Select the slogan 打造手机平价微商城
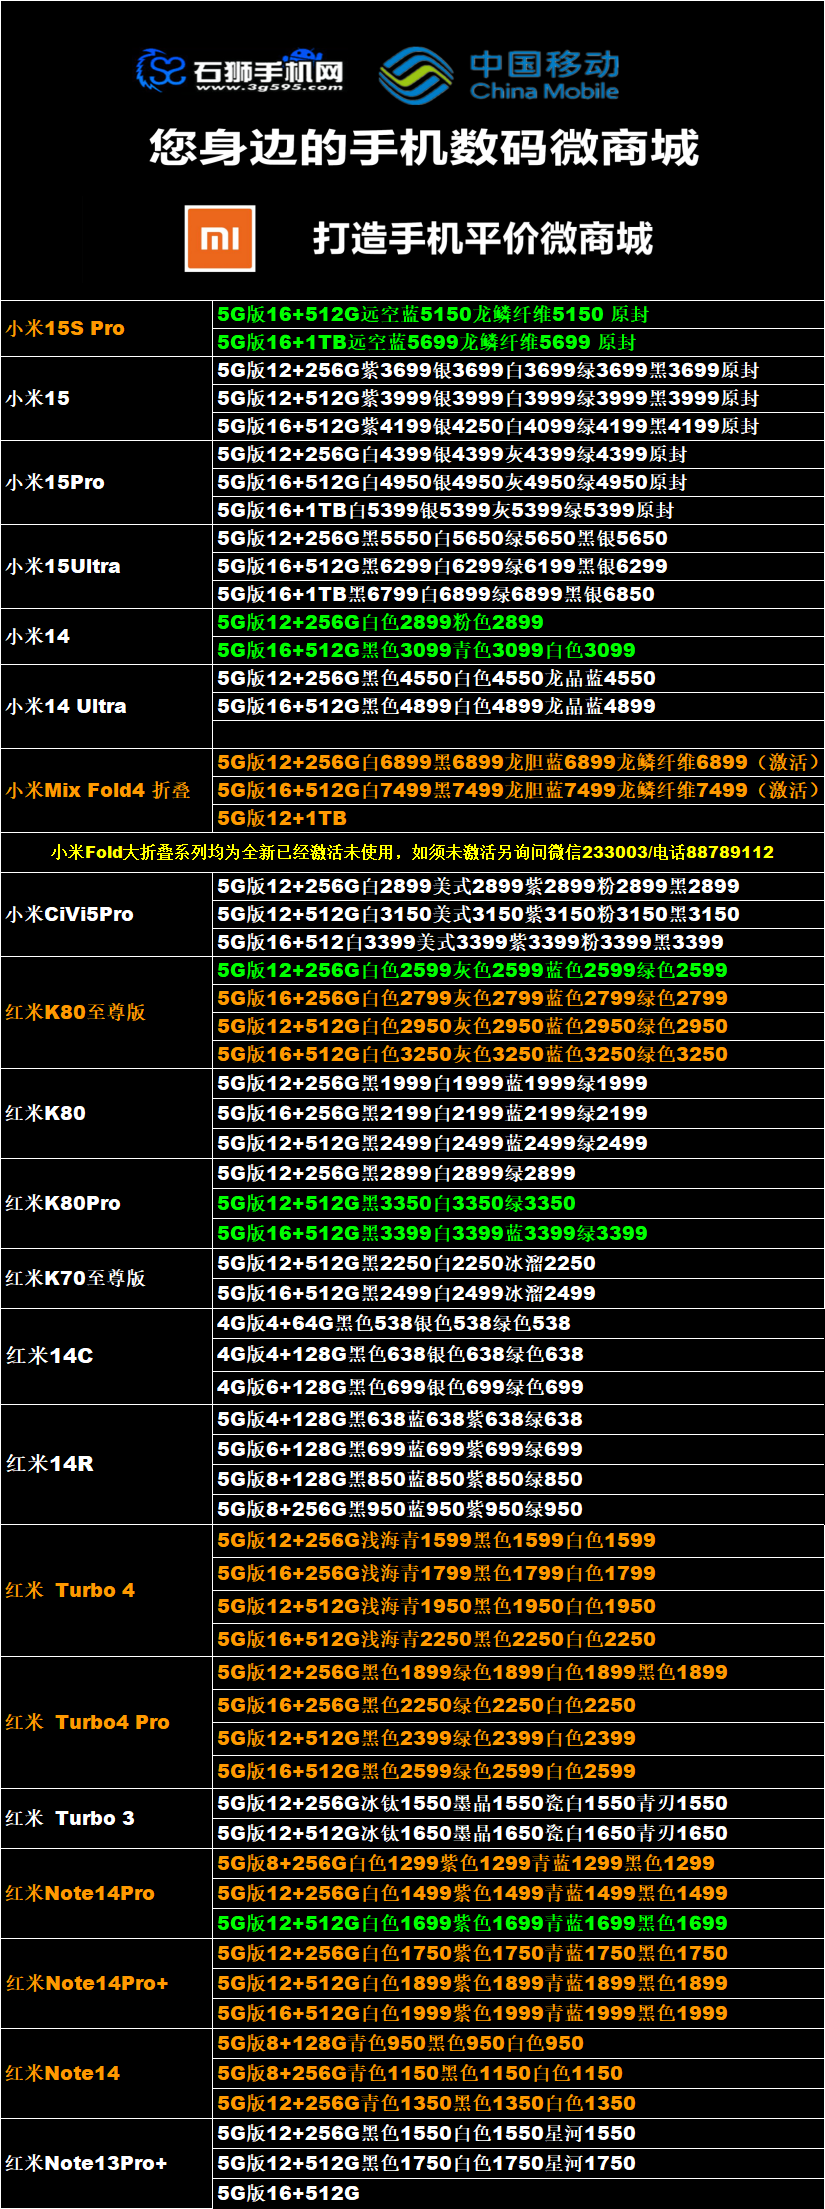Image resolution: width=825 pixels, height=2209 pixels. coord(483,238)
